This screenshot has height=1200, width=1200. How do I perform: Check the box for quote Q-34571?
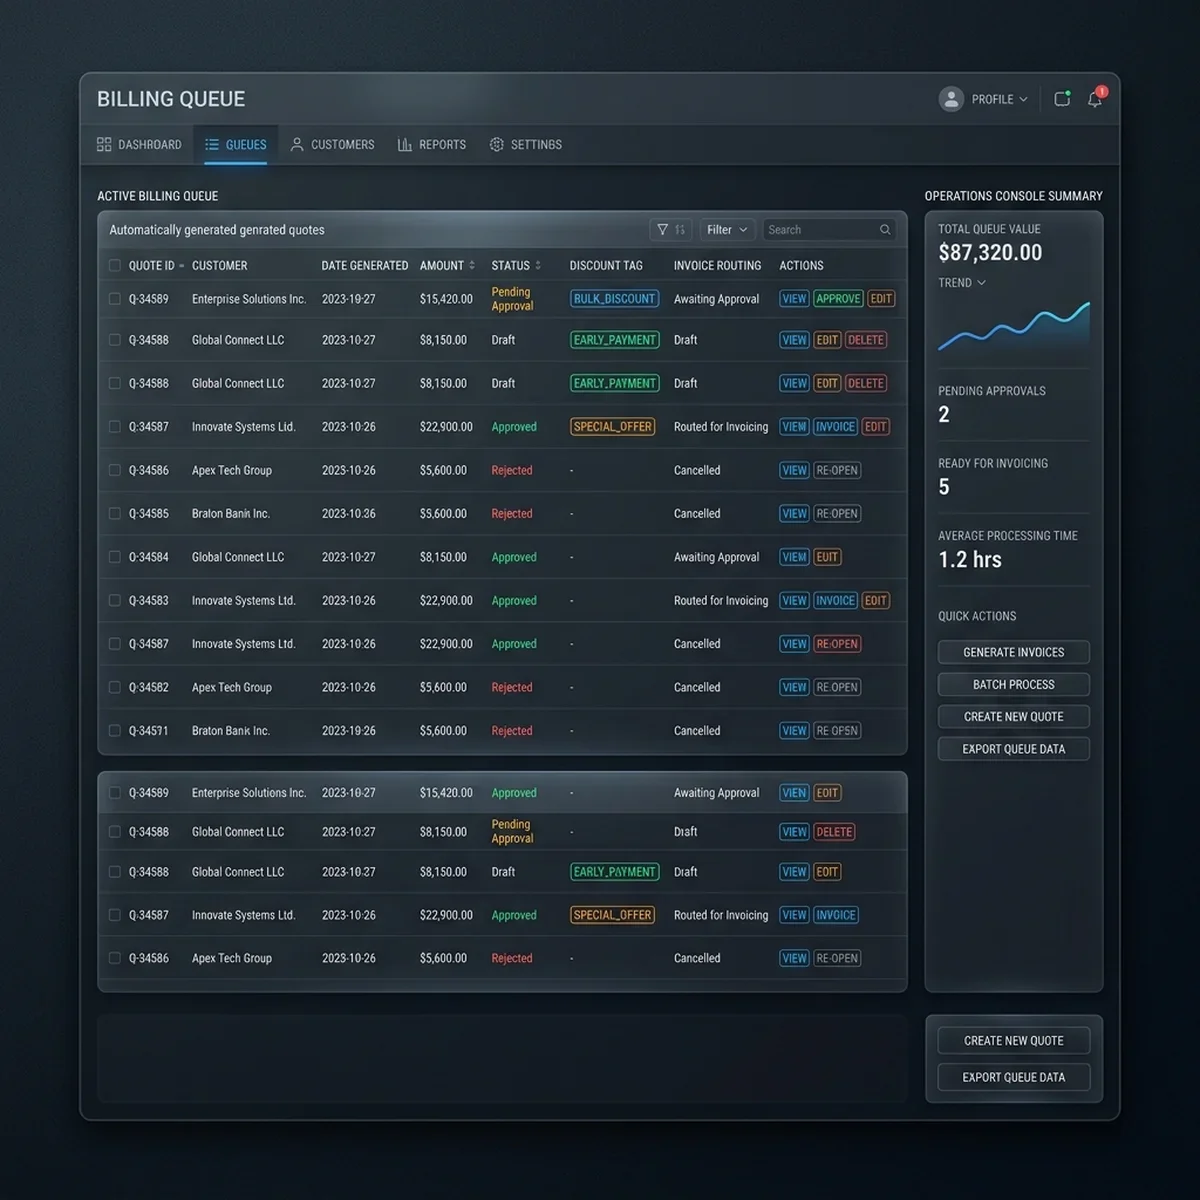pyautogui.click(x=114, y=731)
